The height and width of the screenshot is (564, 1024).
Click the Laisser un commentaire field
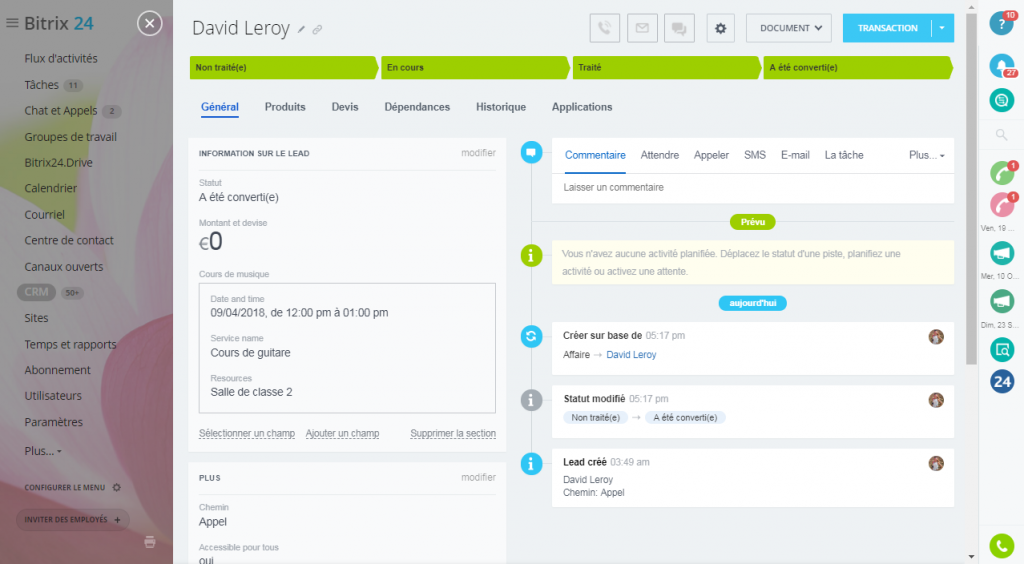(x=752, y=187)
